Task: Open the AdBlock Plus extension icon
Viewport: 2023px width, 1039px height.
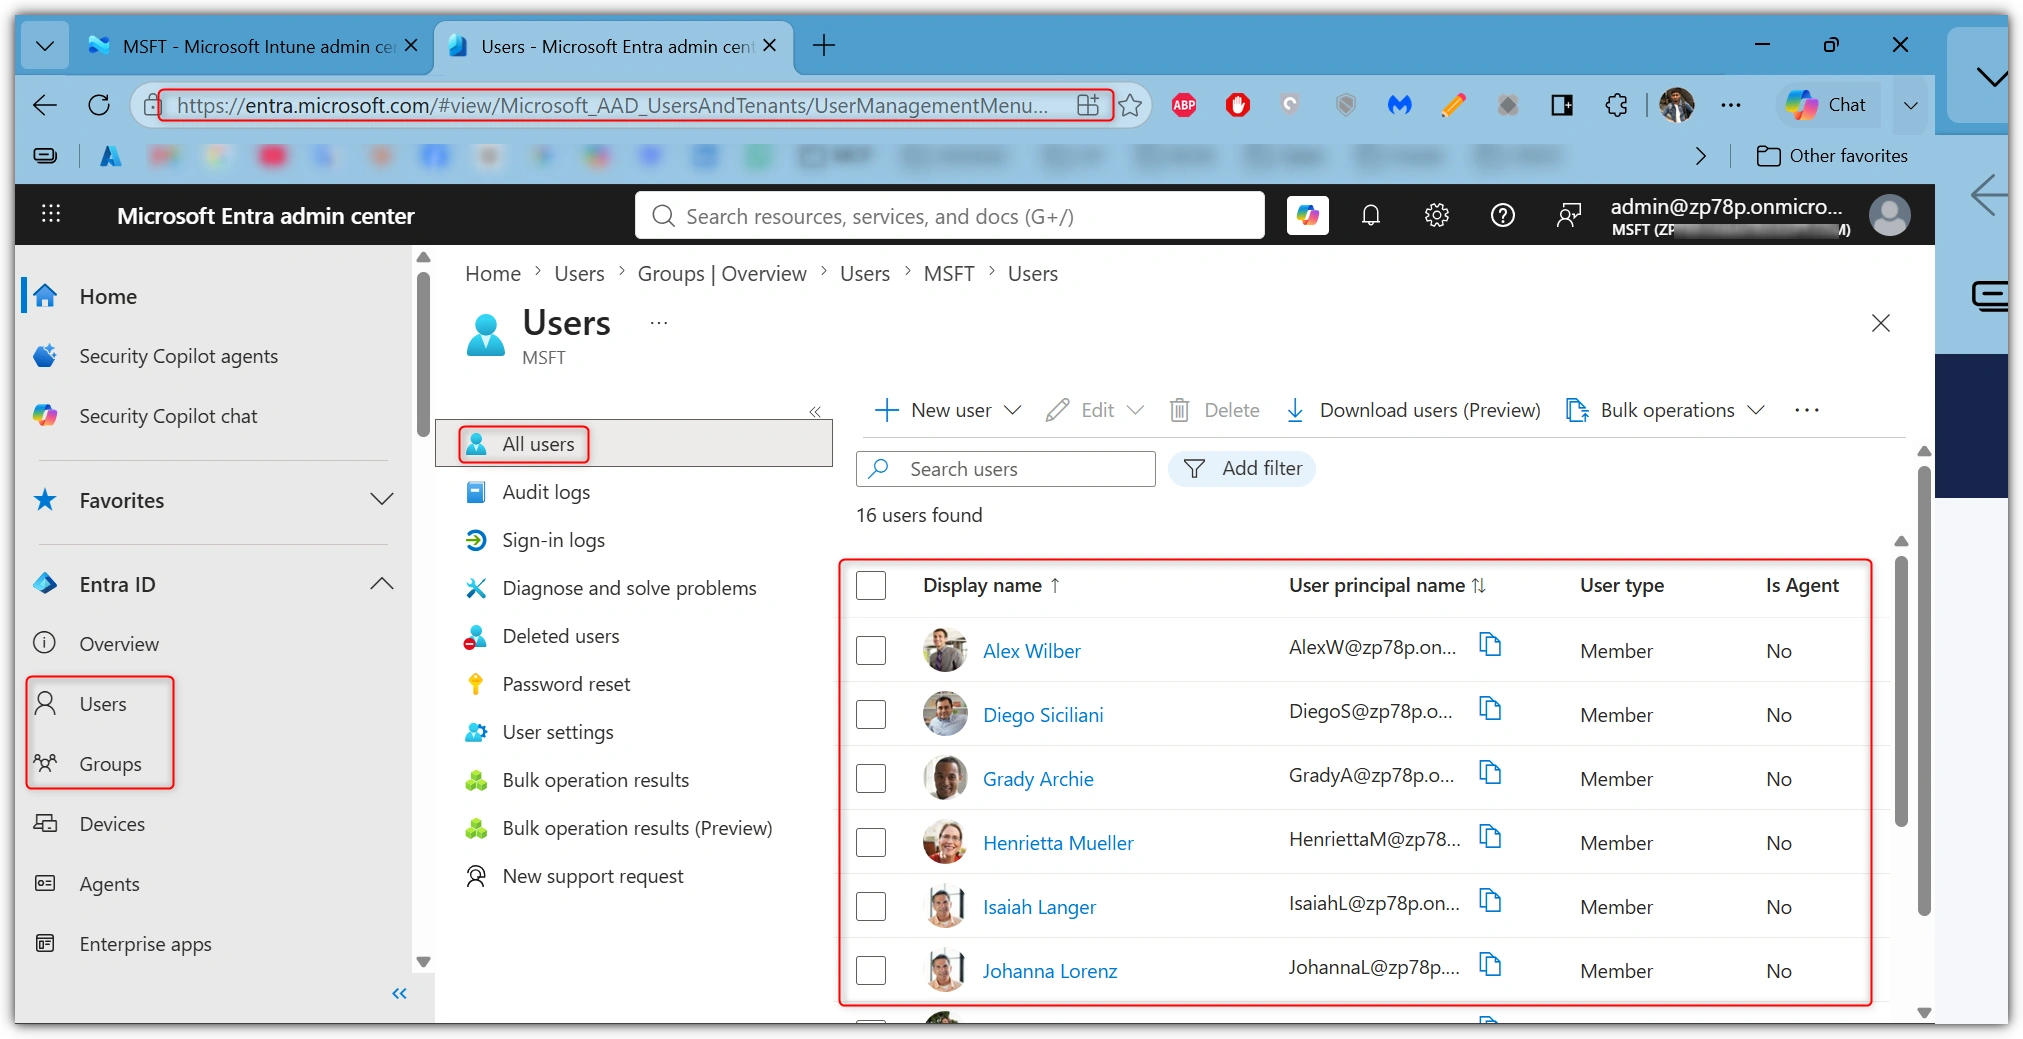Action: pyautogui.click(x=1184, y=105)
